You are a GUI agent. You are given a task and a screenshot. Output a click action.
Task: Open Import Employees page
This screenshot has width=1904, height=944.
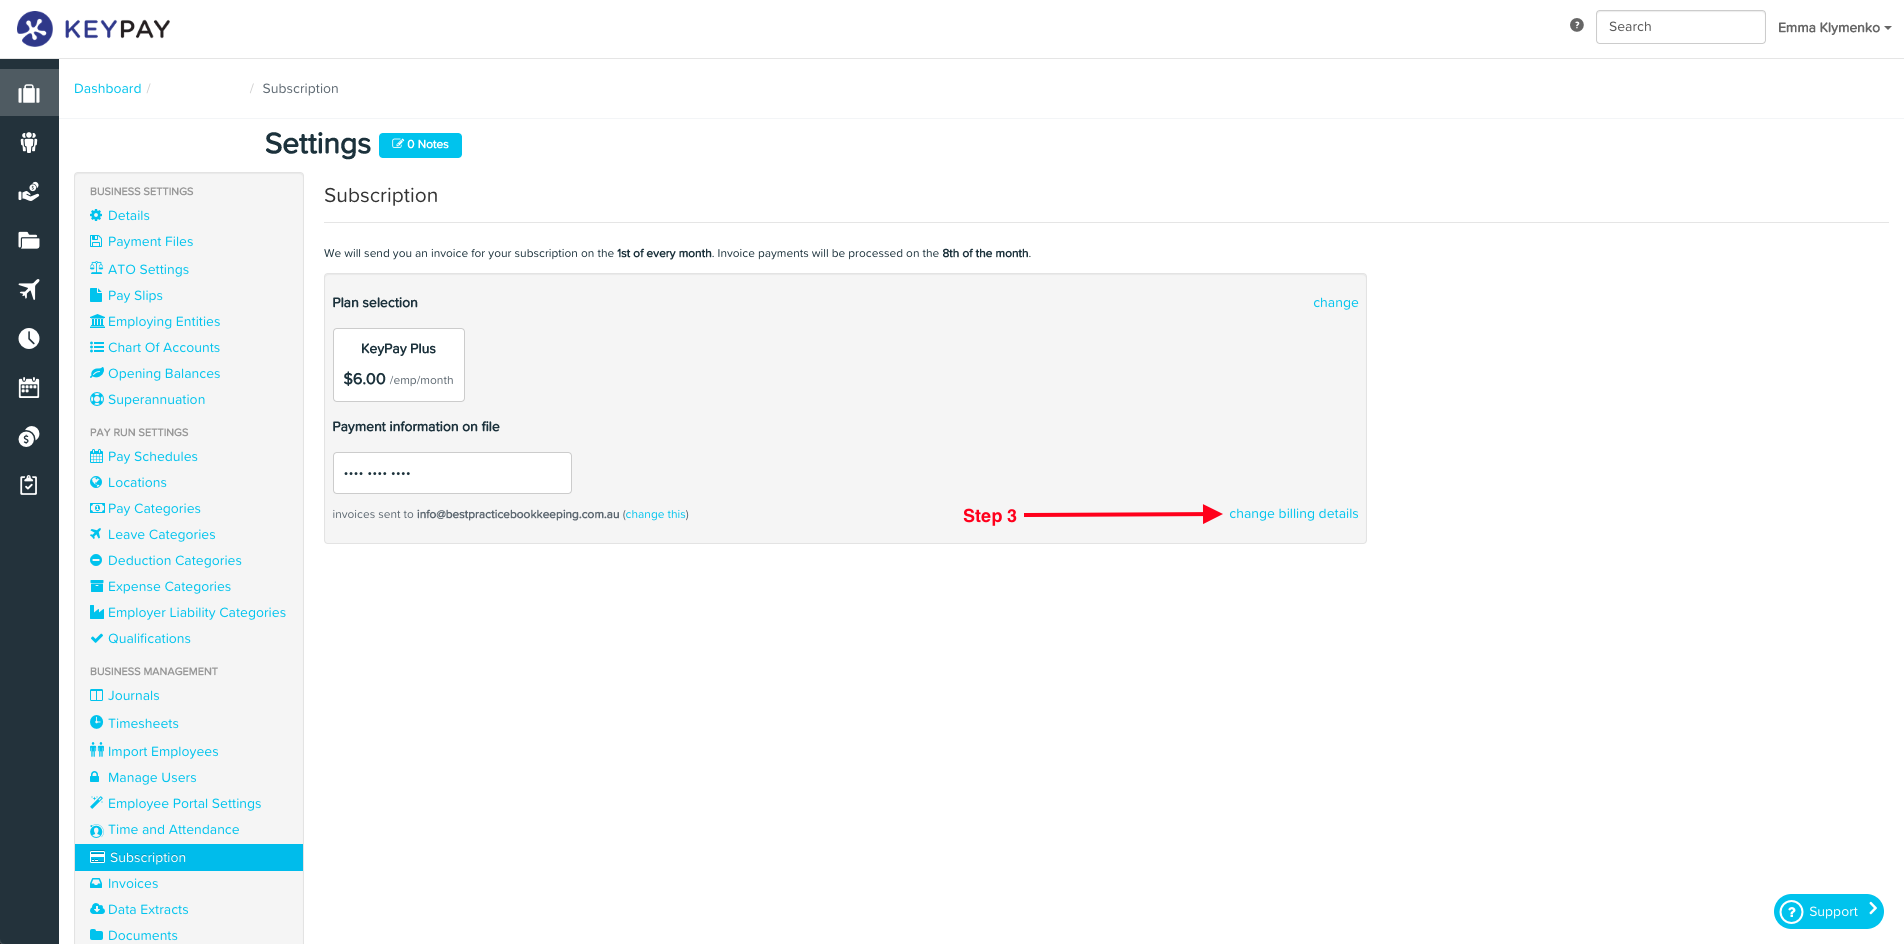[x=163, y=751]
